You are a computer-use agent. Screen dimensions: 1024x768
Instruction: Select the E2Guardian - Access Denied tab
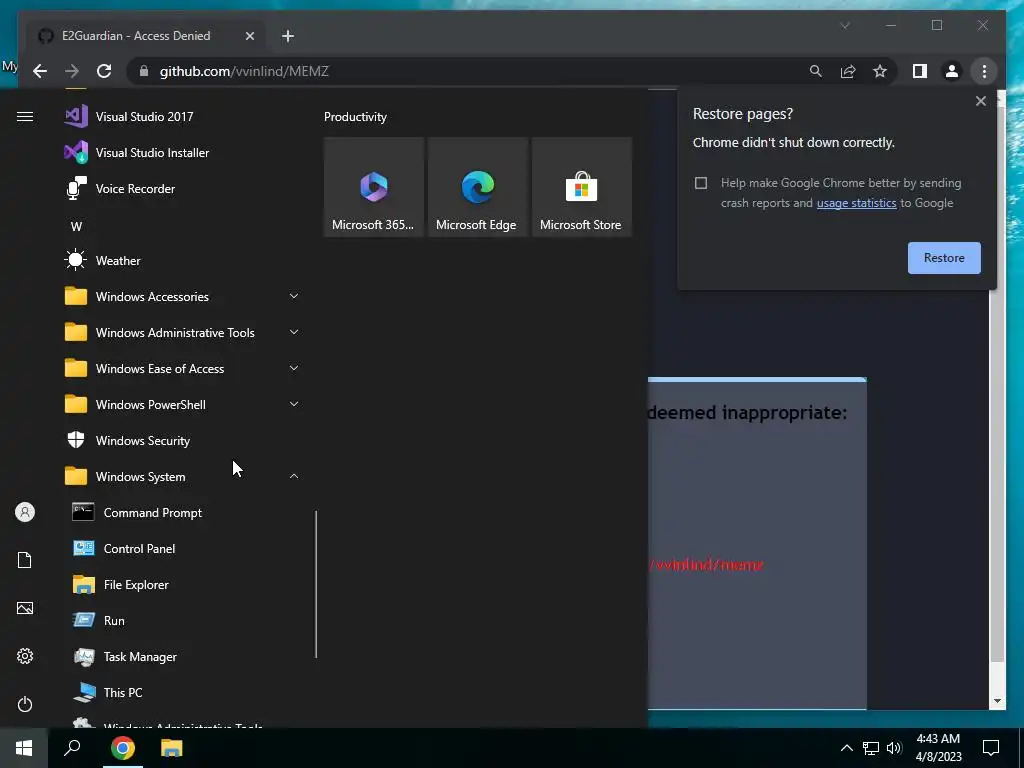point(145,36)
